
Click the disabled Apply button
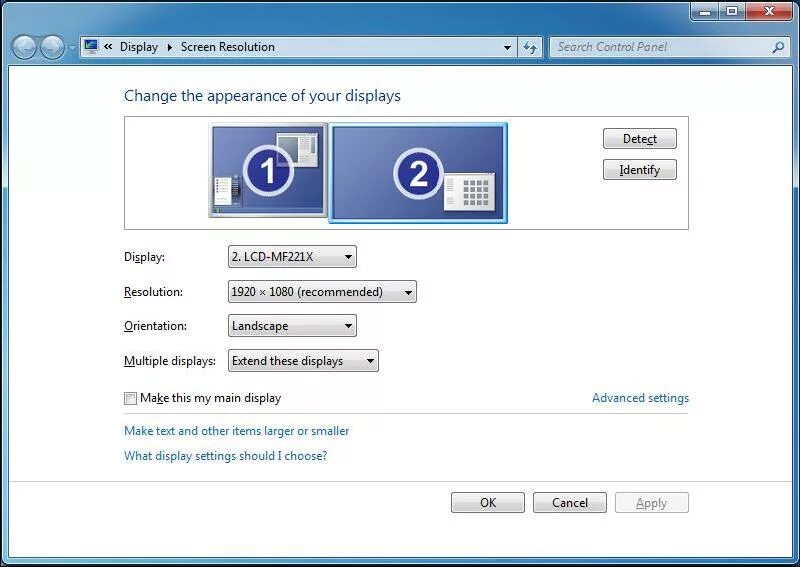pos(652,503)
